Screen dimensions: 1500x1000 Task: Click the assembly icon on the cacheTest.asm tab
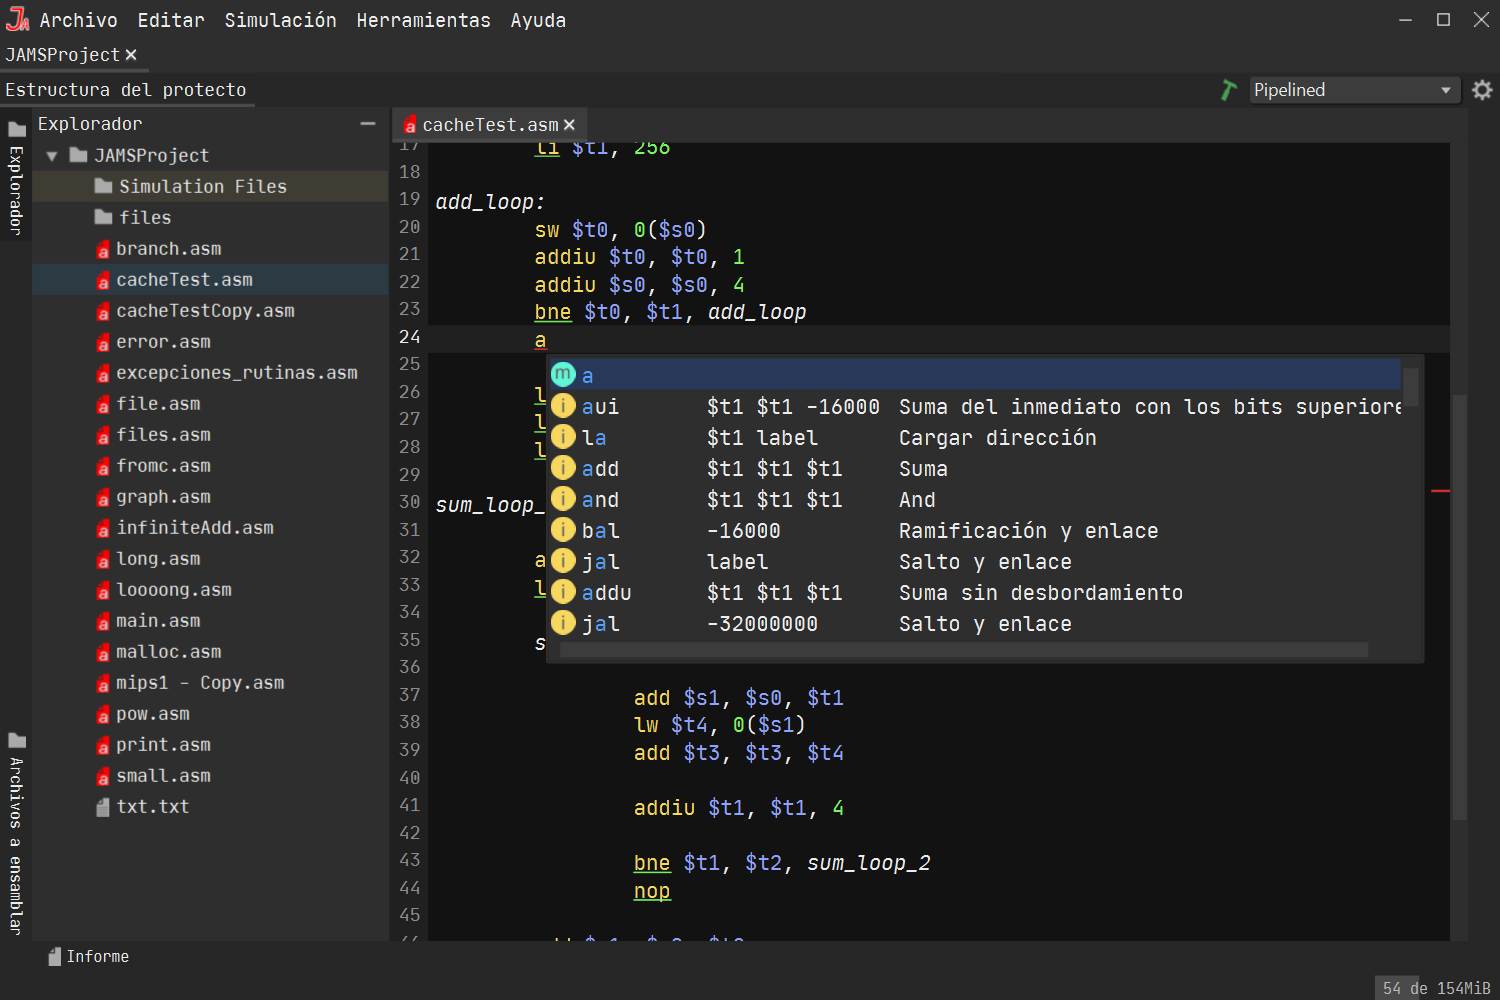410,124
